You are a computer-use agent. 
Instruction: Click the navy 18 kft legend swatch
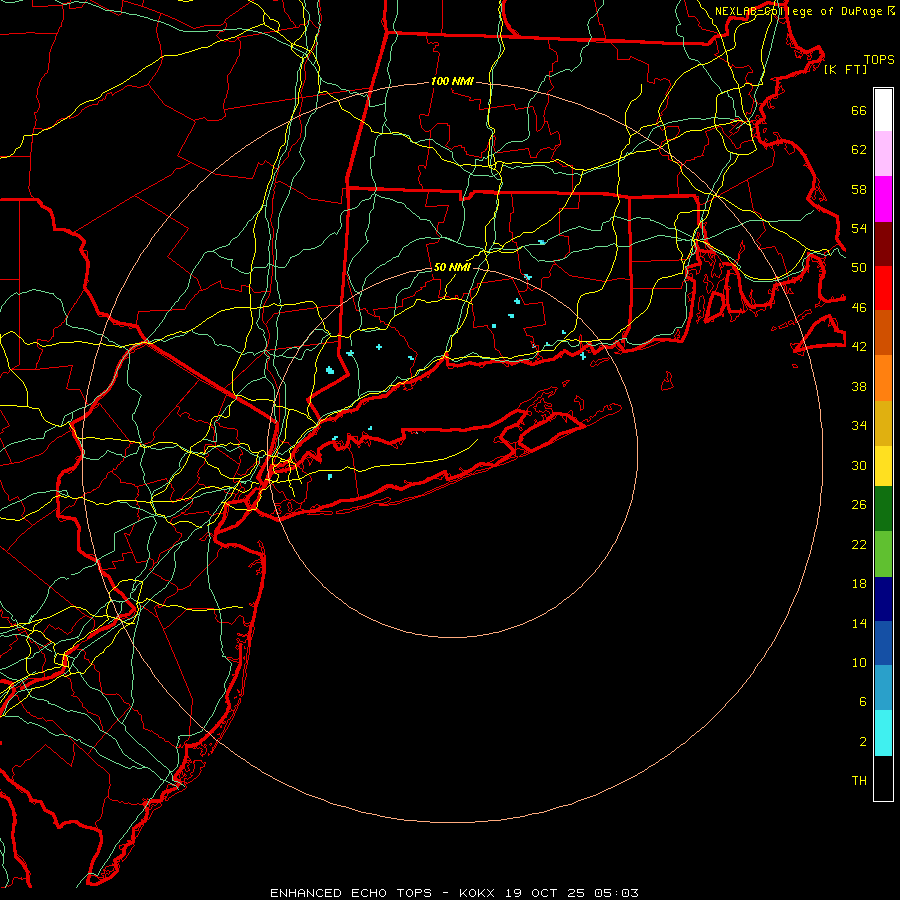coord(883,599)
